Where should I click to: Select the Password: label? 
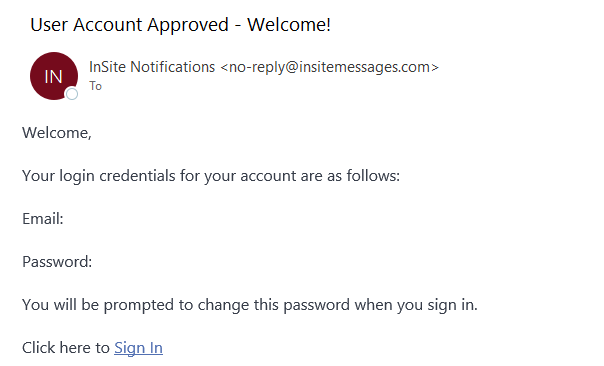click(57, 262)
